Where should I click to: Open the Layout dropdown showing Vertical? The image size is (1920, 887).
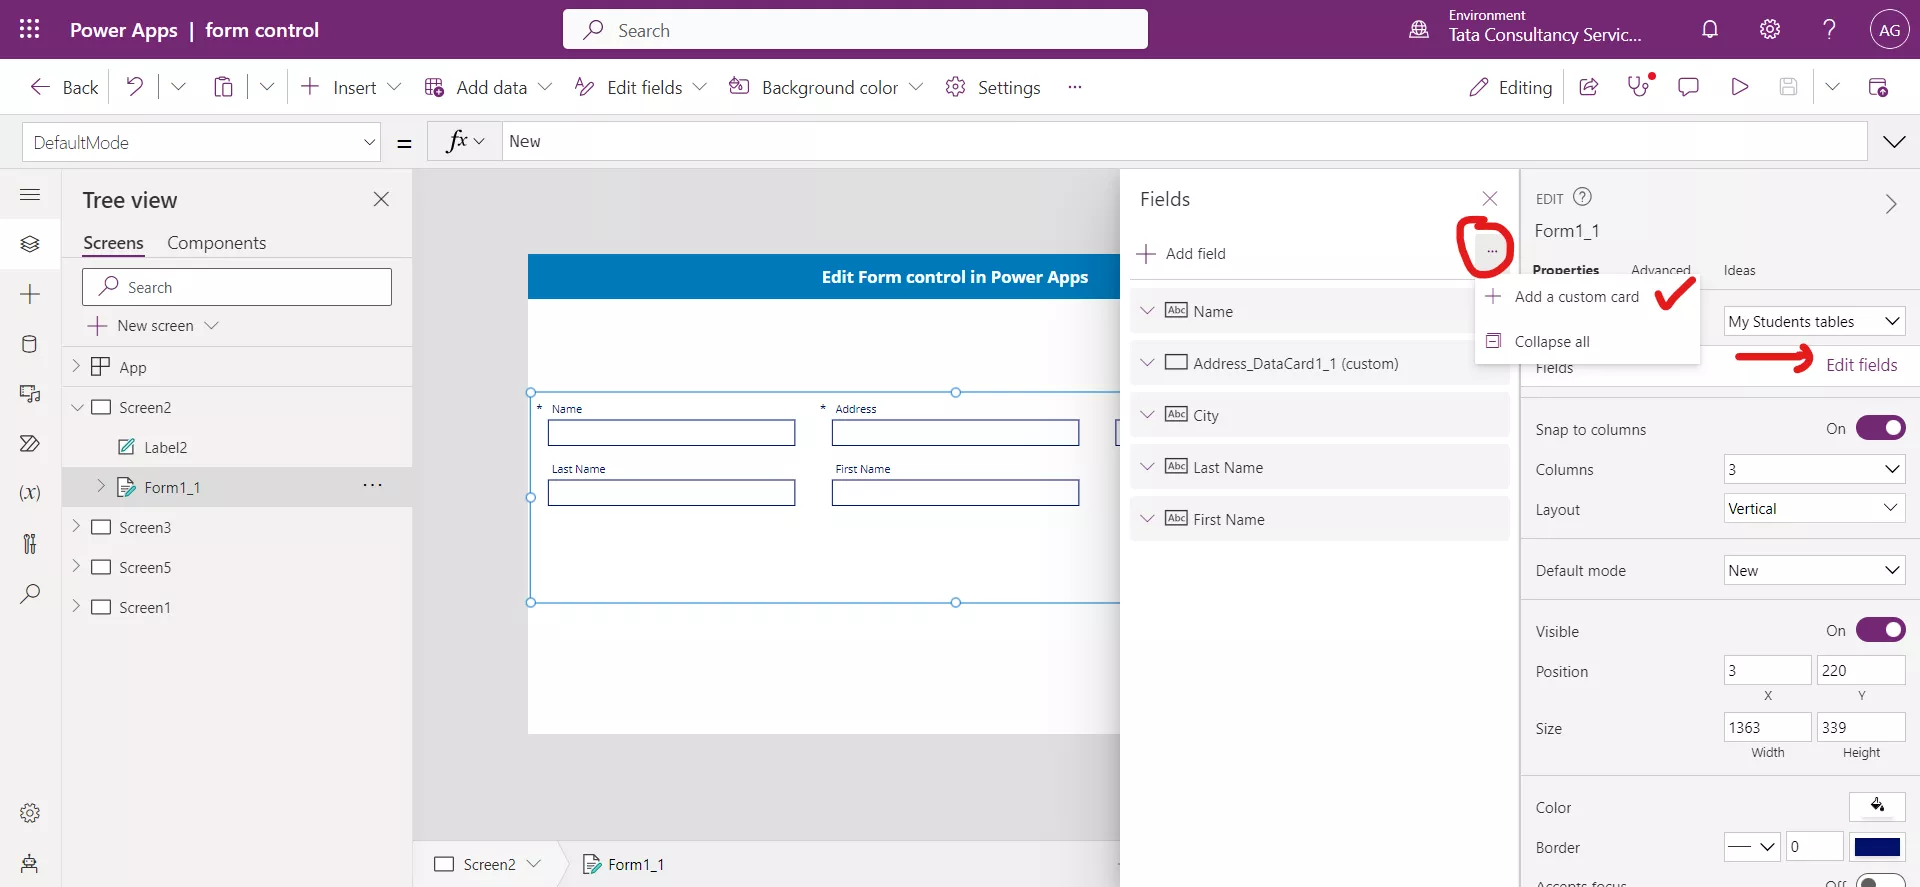click(x=1814, y=508)
